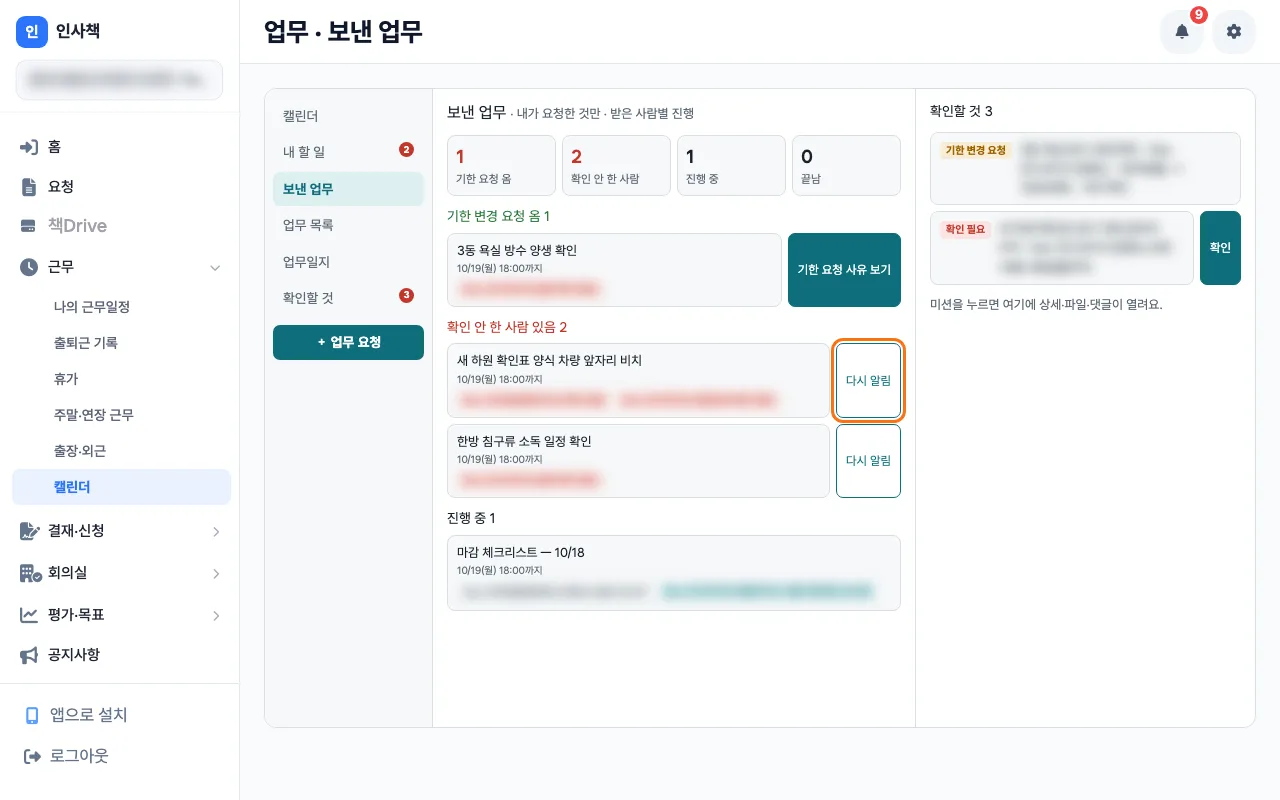Open settings gear icon
Viewport: 1280px width, 800px height.
[x=1234, y=32]
